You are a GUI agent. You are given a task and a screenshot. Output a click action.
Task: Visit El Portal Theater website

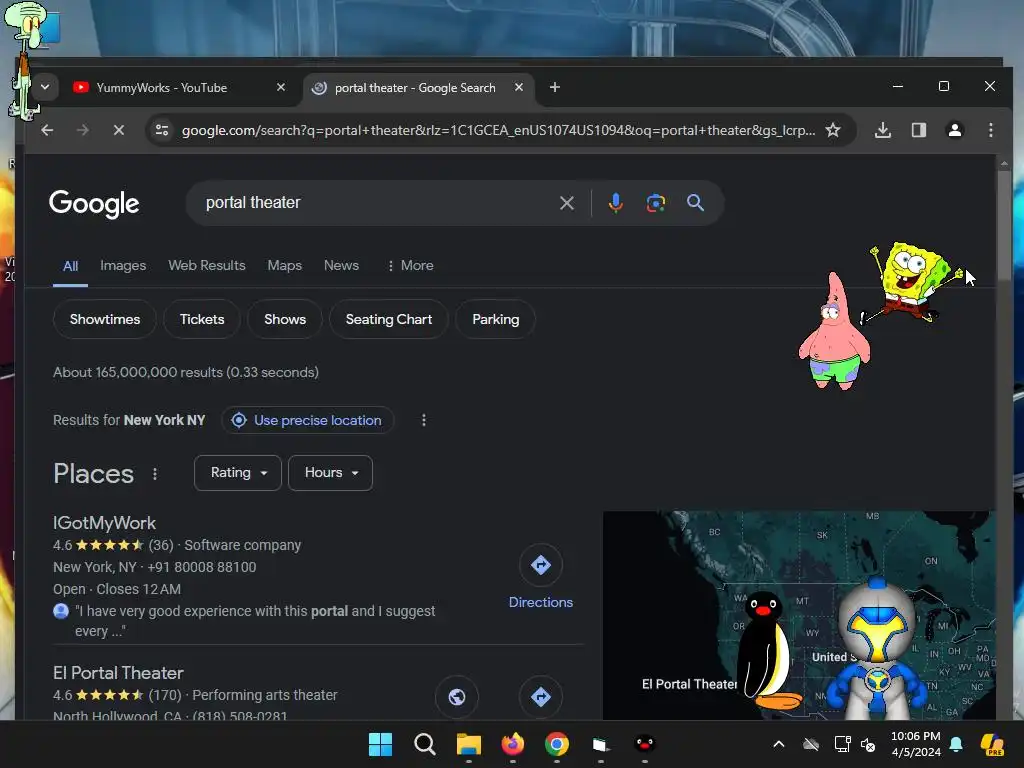coord(456,697)
